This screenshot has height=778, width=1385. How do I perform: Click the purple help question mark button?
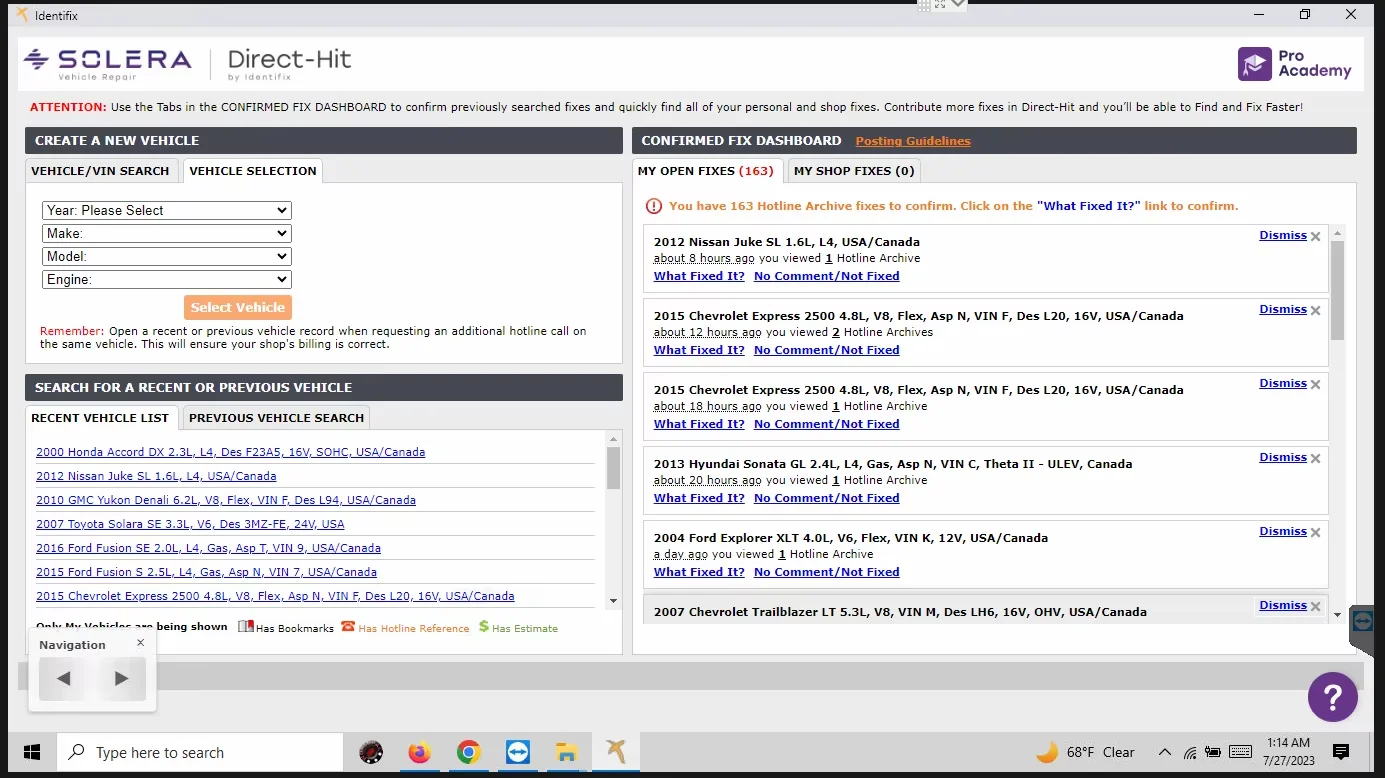(x=1332, y=696)
